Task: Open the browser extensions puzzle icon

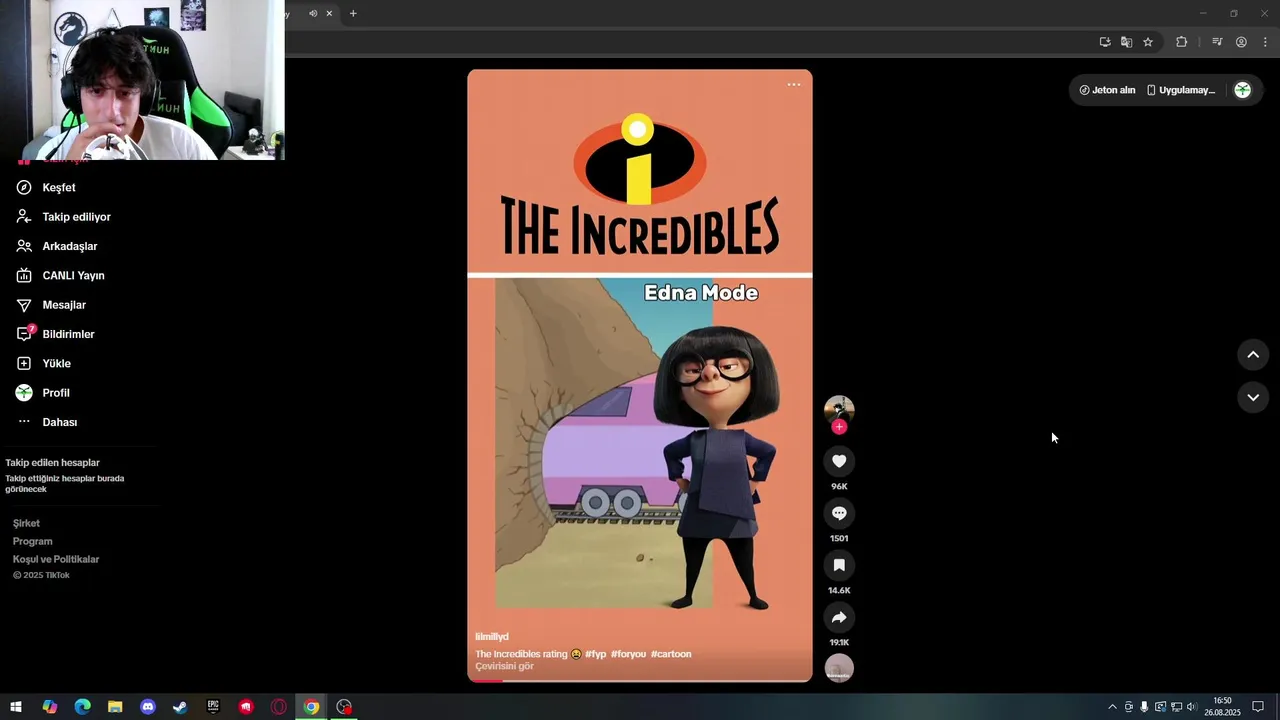Action: [x=1182, y=42]
